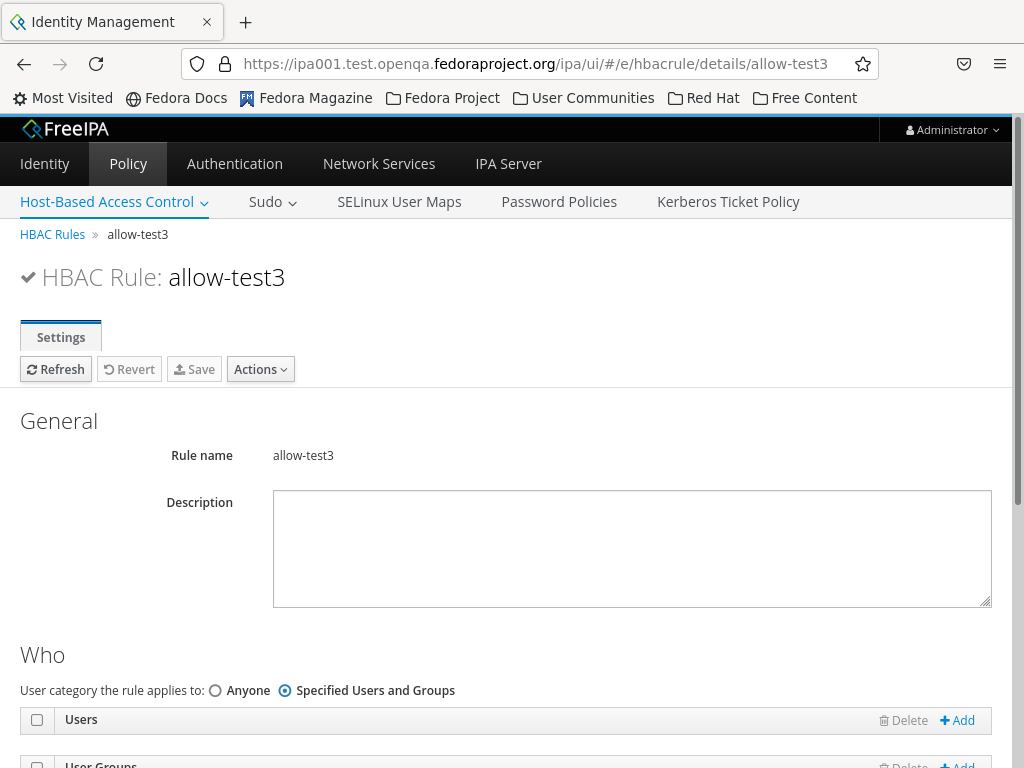Click the General section heading
Image resolution: width=1024 pixels, height=768 pixels.
tap(59, 421)
